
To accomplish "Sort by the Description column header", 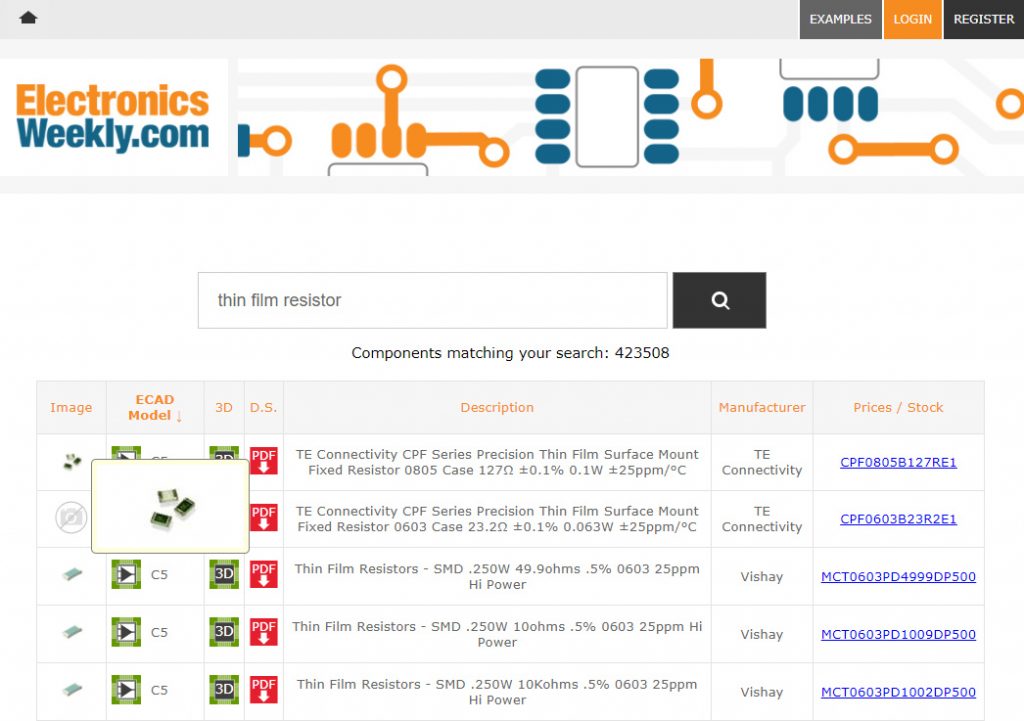I will [497, 408].
